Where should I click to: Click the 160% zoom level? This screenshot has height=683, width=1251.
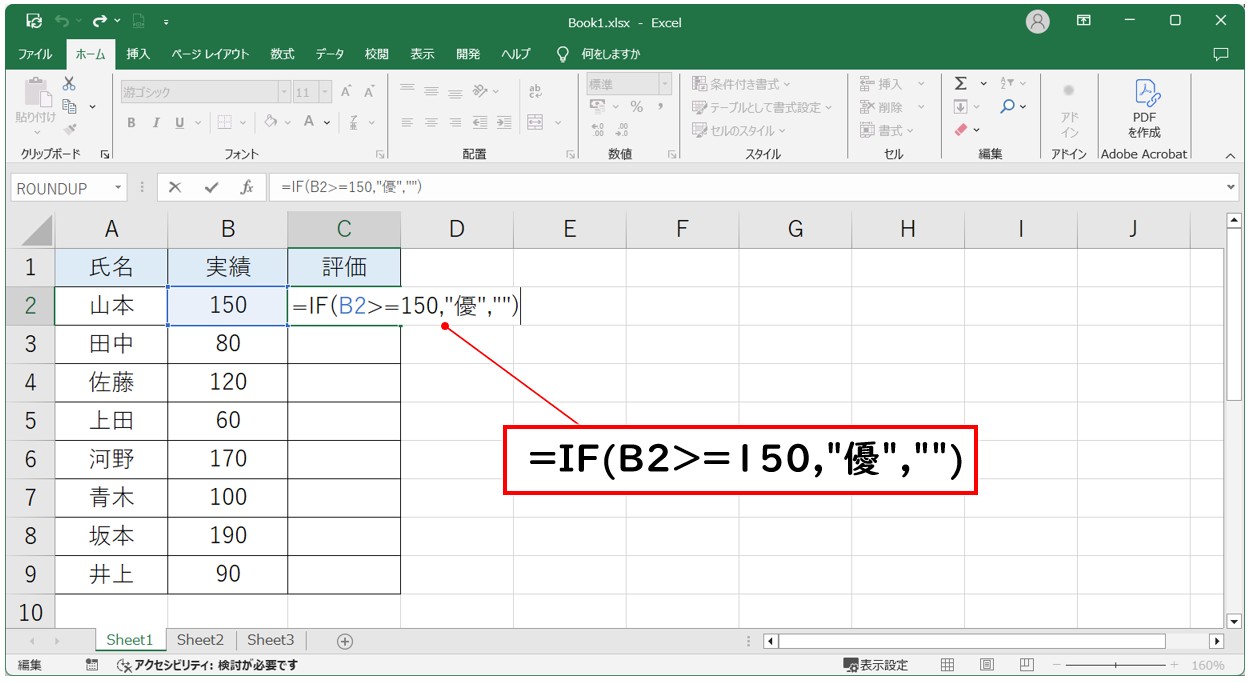click(x=1208, y=665)
